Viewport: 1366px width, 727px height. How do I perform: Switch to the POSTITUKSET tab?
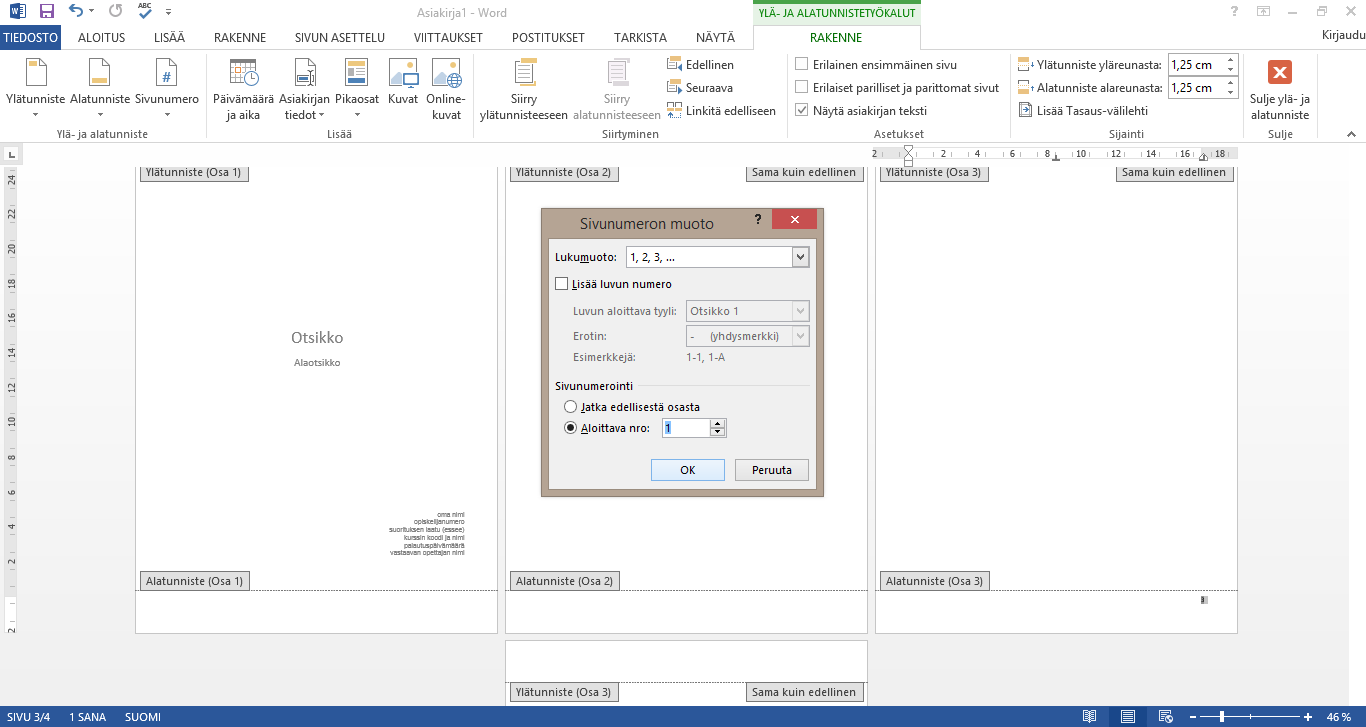click(548, 38)
